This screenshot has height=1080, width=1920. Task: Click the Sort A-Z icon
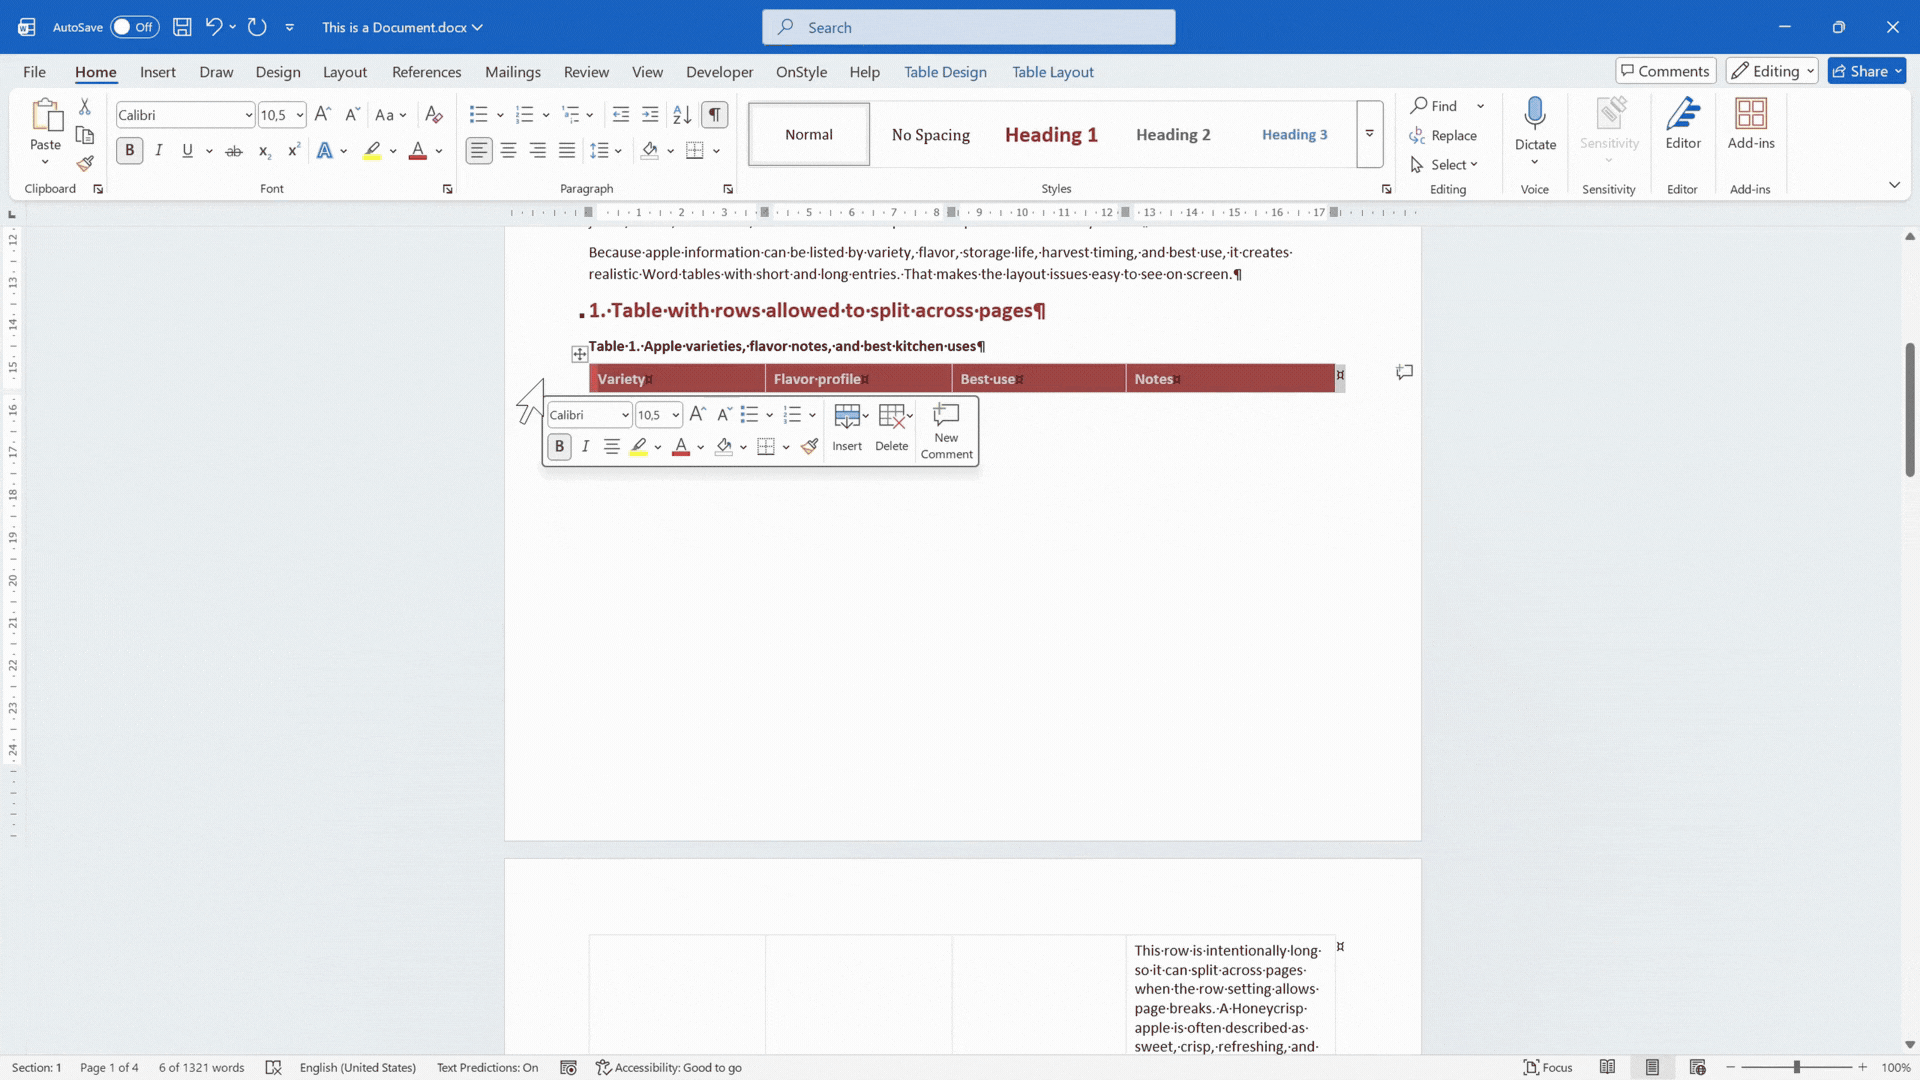[682, 115]
